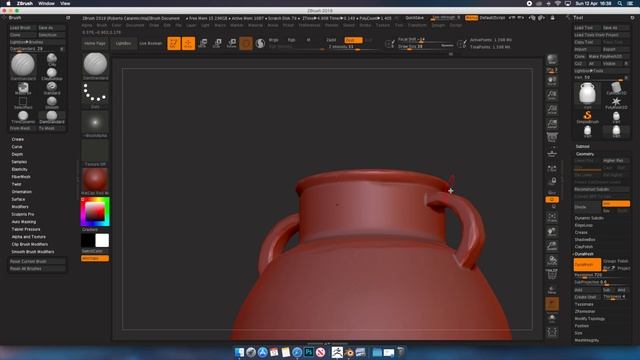Click the Divide button

(587, 207)
